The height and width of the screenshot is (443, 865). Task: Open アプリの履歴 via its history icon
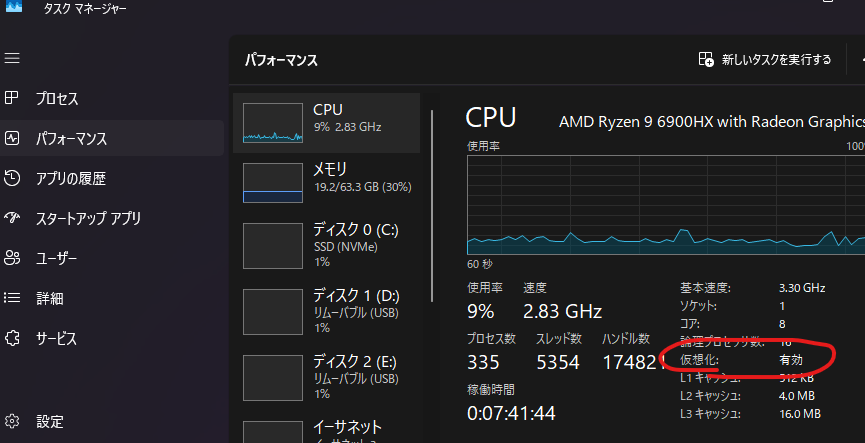12,179
